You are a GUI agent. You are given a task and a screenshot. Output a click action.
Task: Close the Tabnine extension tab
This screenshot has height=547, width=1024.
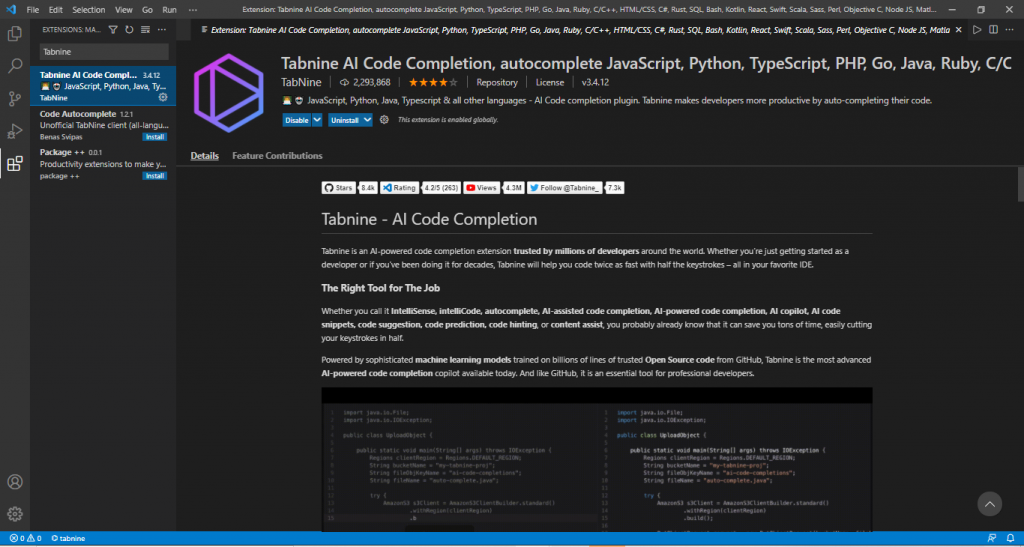coord(958,30)
